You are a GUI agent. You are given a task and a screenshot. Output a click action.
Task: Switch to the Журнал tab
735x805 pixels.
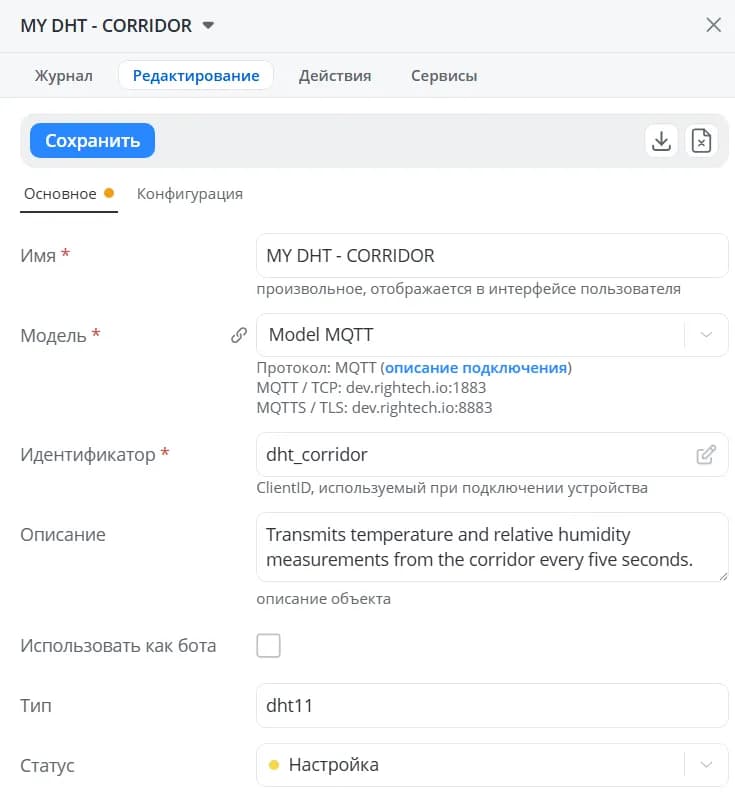(64, 75)
